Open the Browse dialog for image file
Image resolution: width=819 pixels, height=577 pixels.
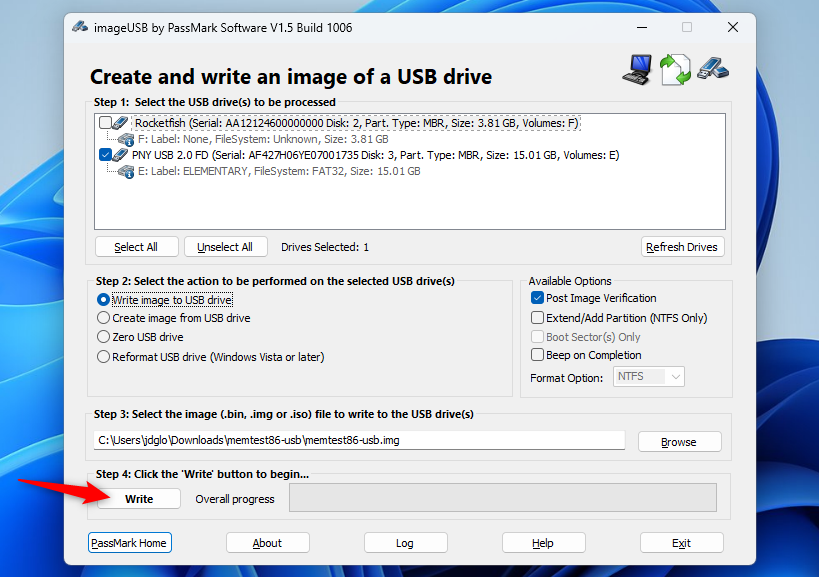click(679, 441)
